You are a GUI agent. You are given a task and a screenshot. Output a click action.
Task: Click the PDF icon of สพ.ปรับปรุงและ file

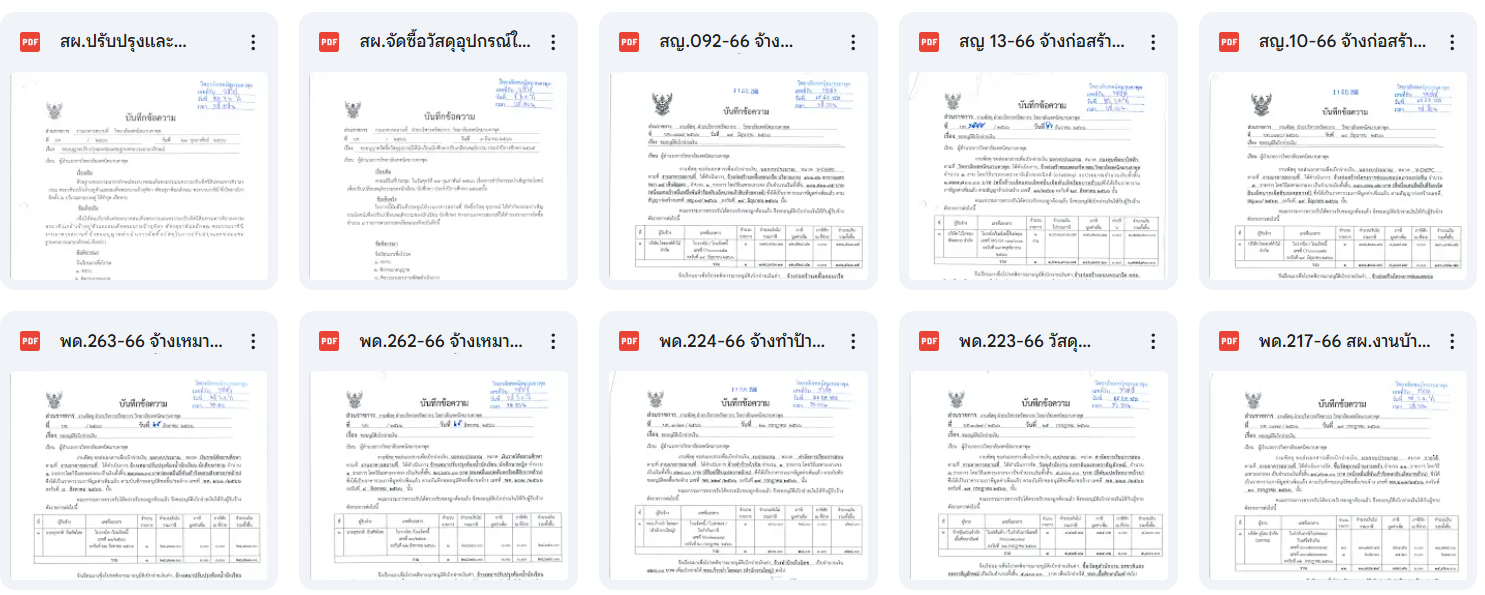(29, 42)
